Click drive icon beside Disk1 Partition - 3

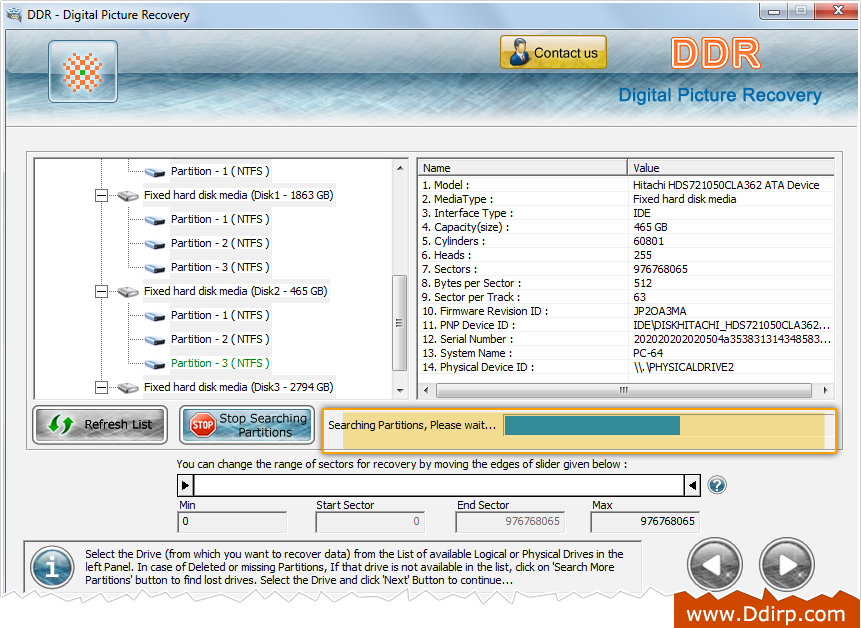(x=155, y=268)
